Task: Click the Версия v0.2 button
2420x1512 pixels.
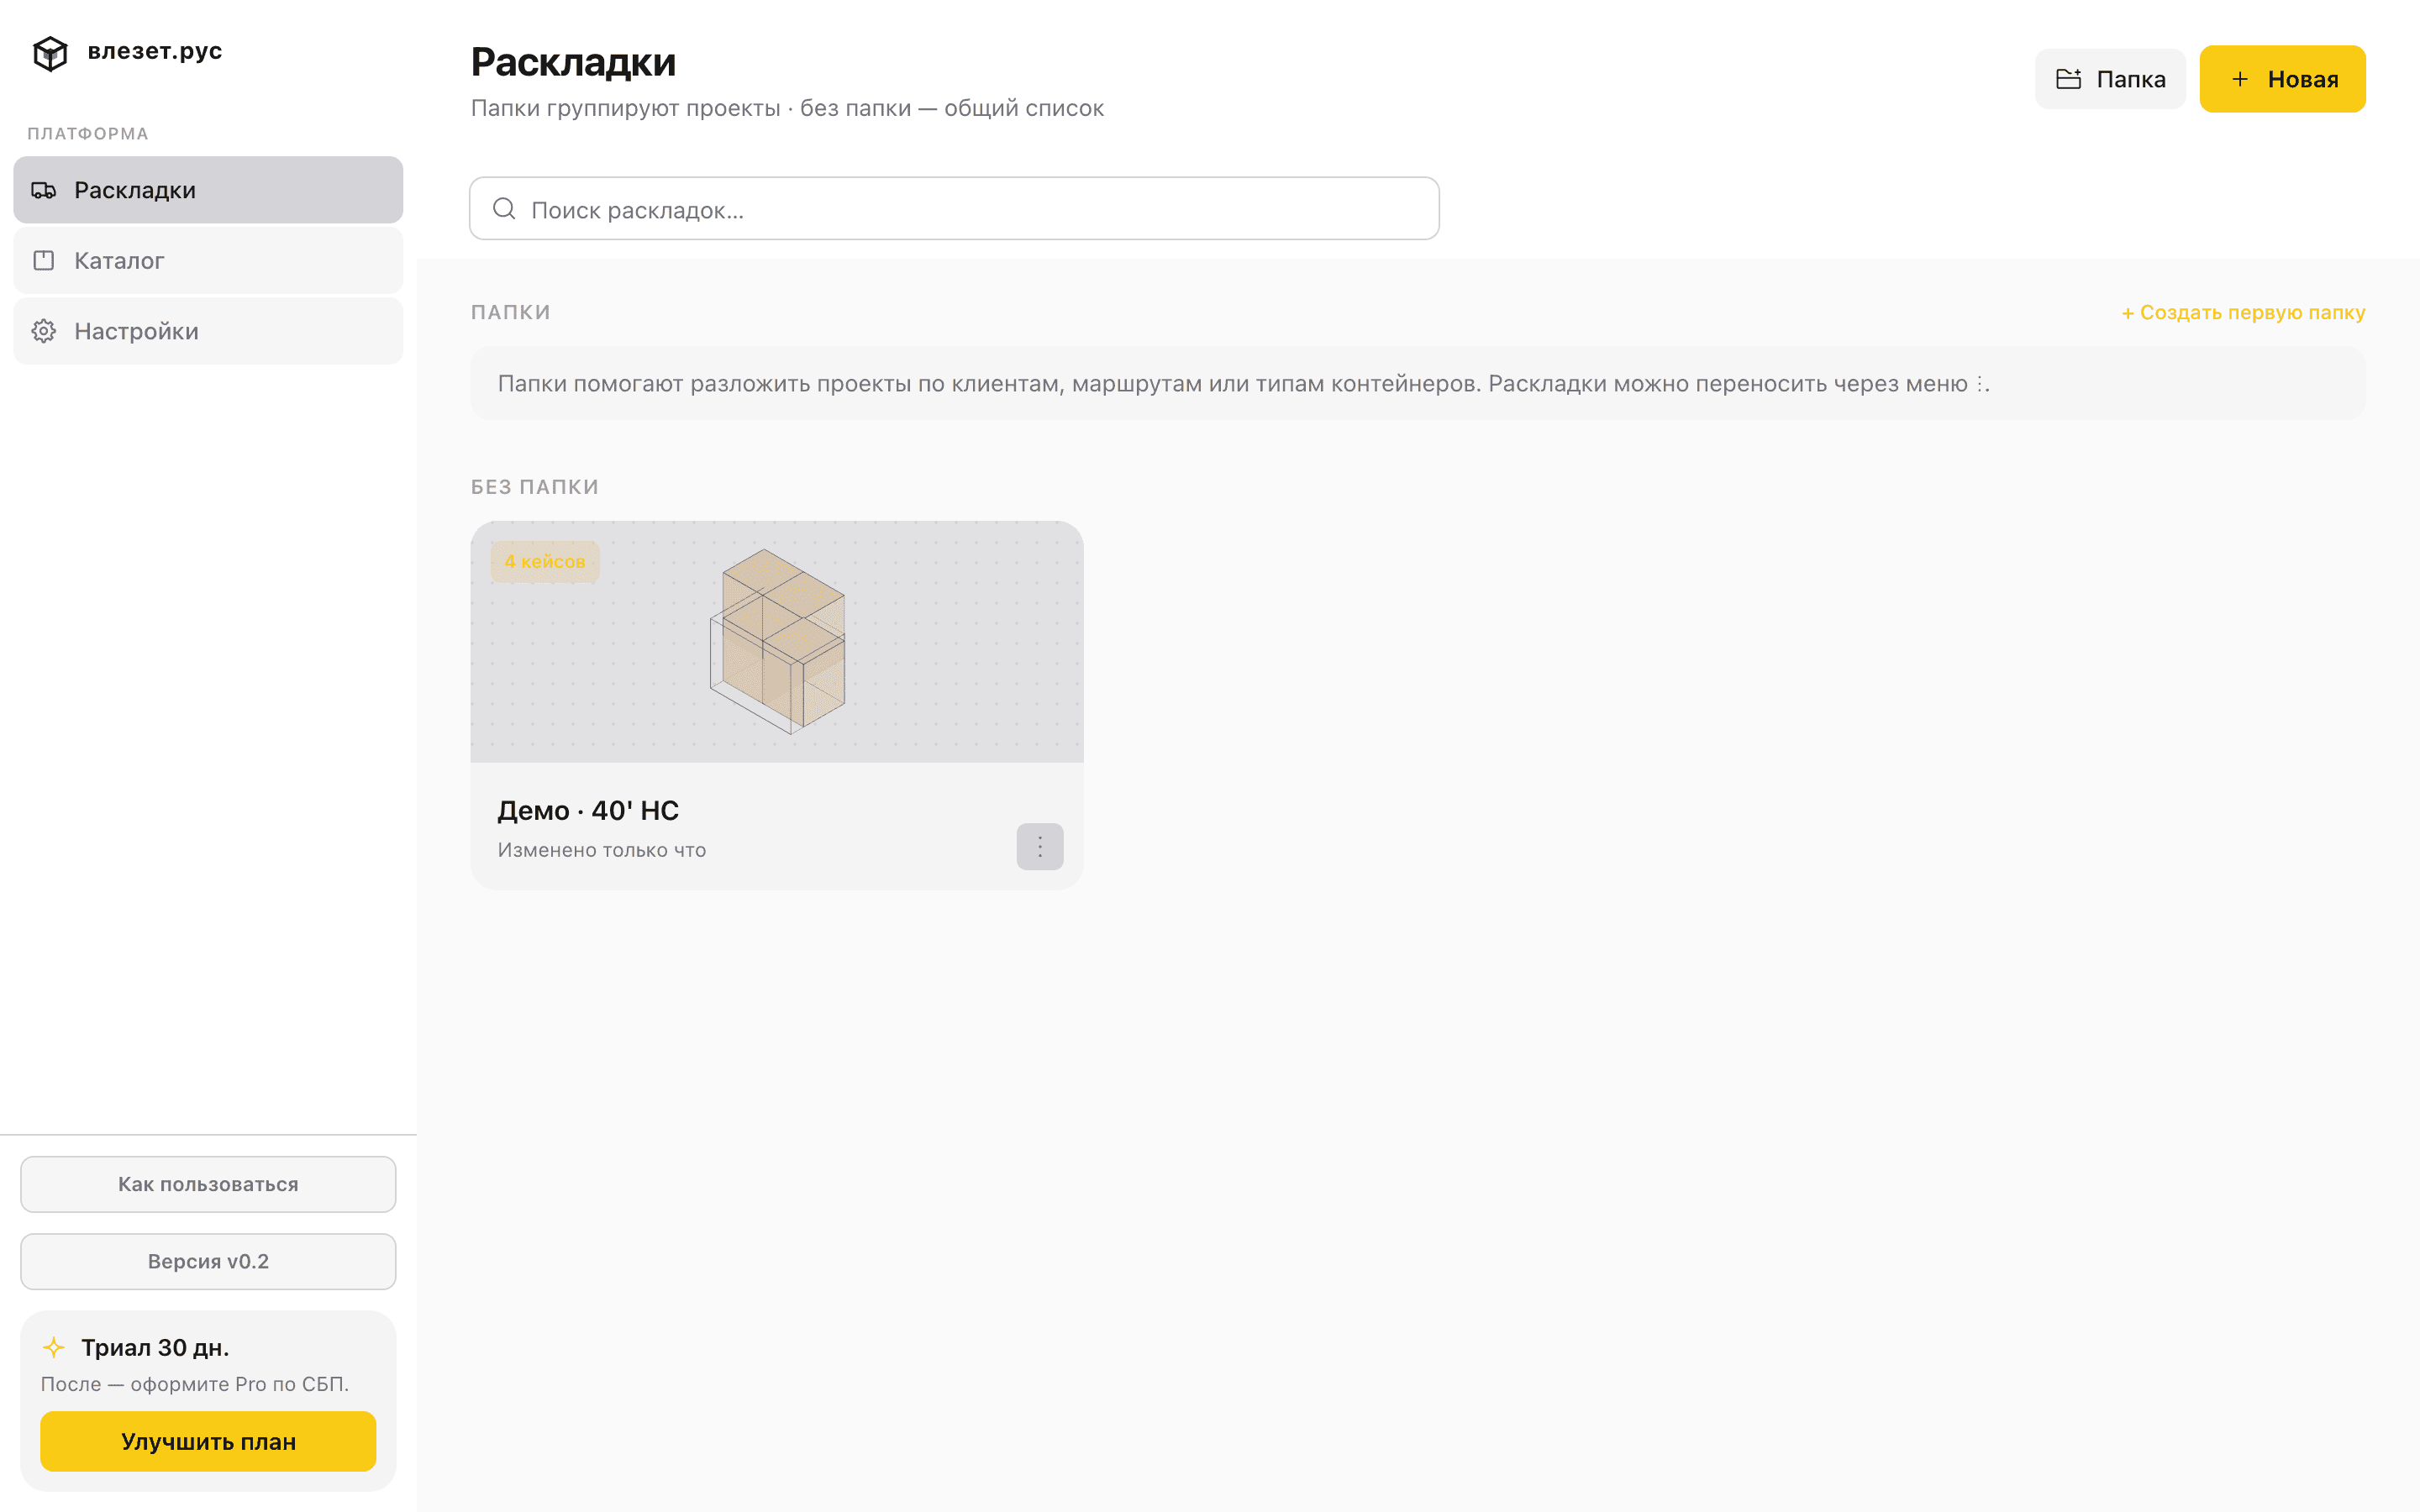Action: (x=208, y=1261)
